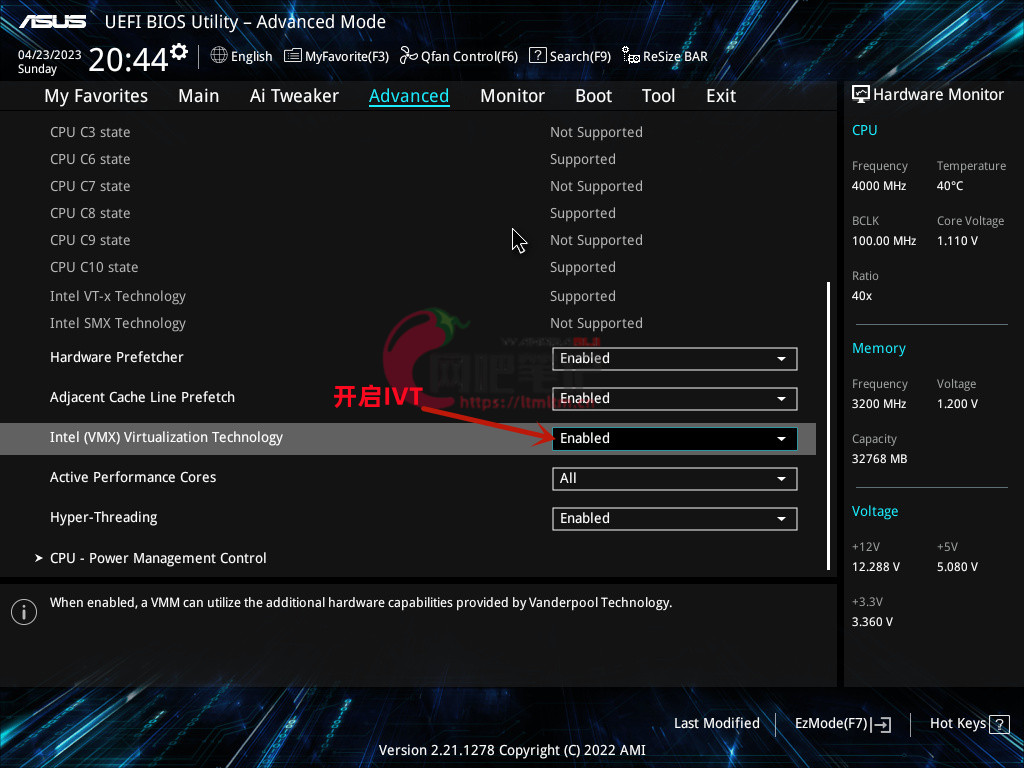Click the +3.3V reading 3.360 V
The width and height of the screenshot is (1024, 768).
[x=872, y=622]
